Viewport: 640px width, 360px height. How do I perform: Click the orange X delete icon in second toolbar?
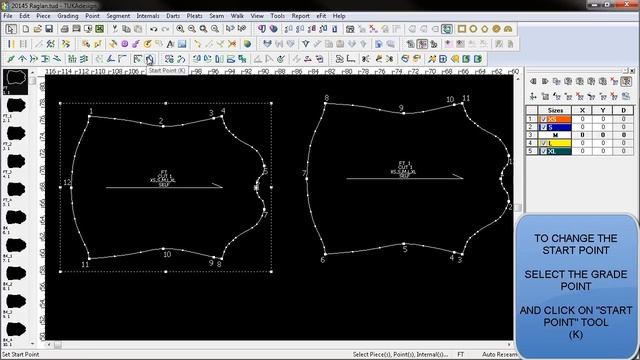(232, 44)
